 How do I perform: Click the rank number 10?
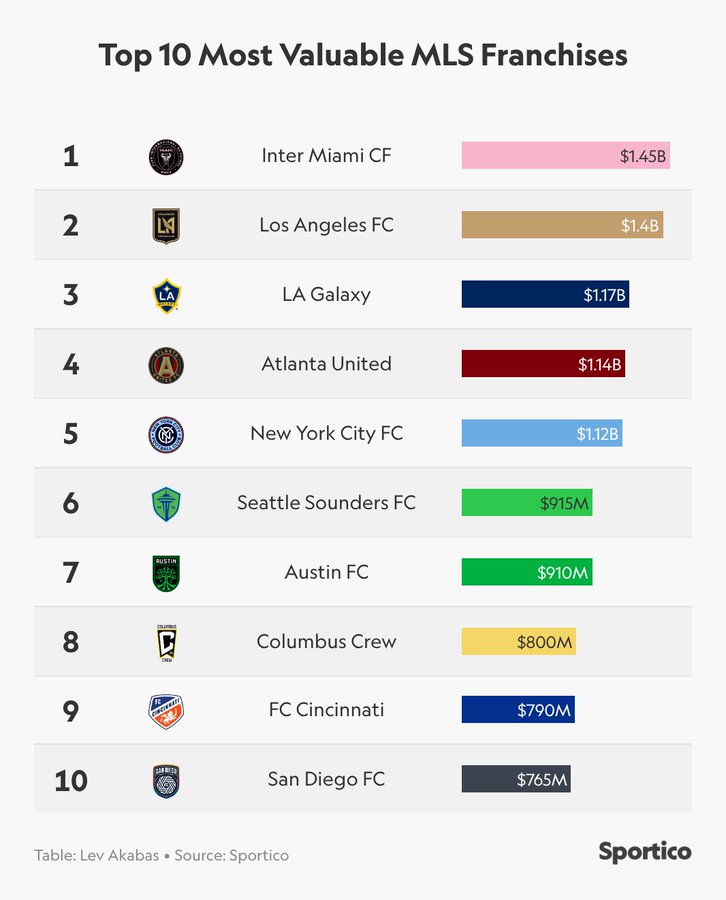point(71,780)
